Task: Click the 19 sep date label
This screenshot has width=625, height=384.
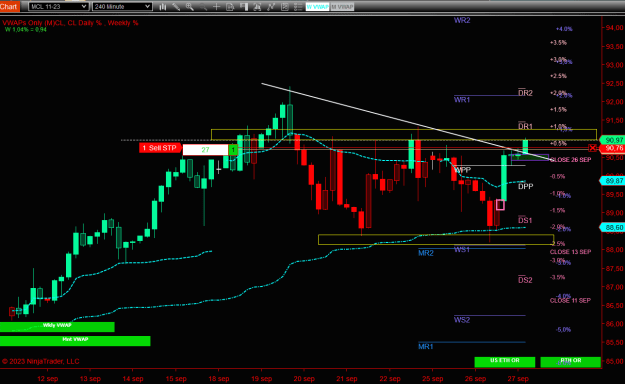Action: pyautogui.click(x=261, y=378)
